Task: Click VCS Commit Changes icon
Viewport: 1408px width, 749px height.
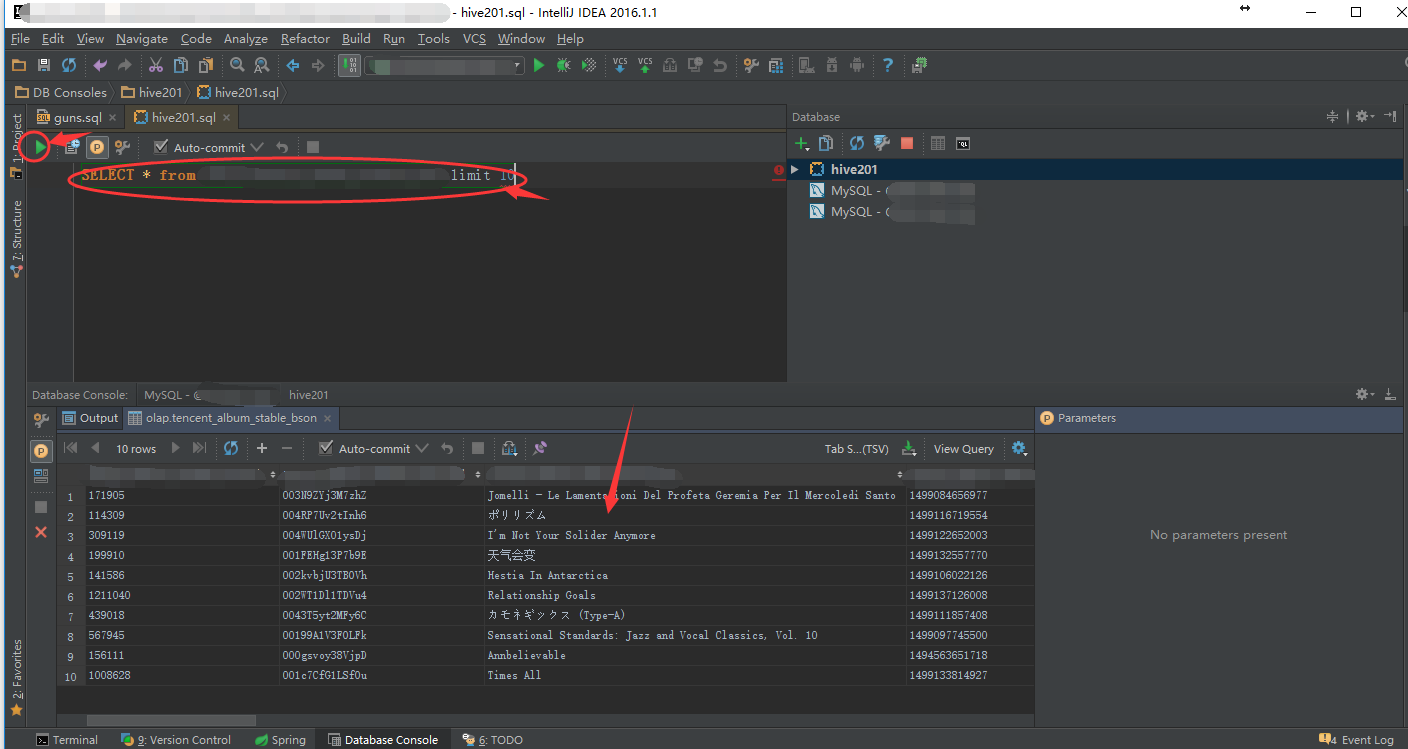Action: [x=645, y=65]
